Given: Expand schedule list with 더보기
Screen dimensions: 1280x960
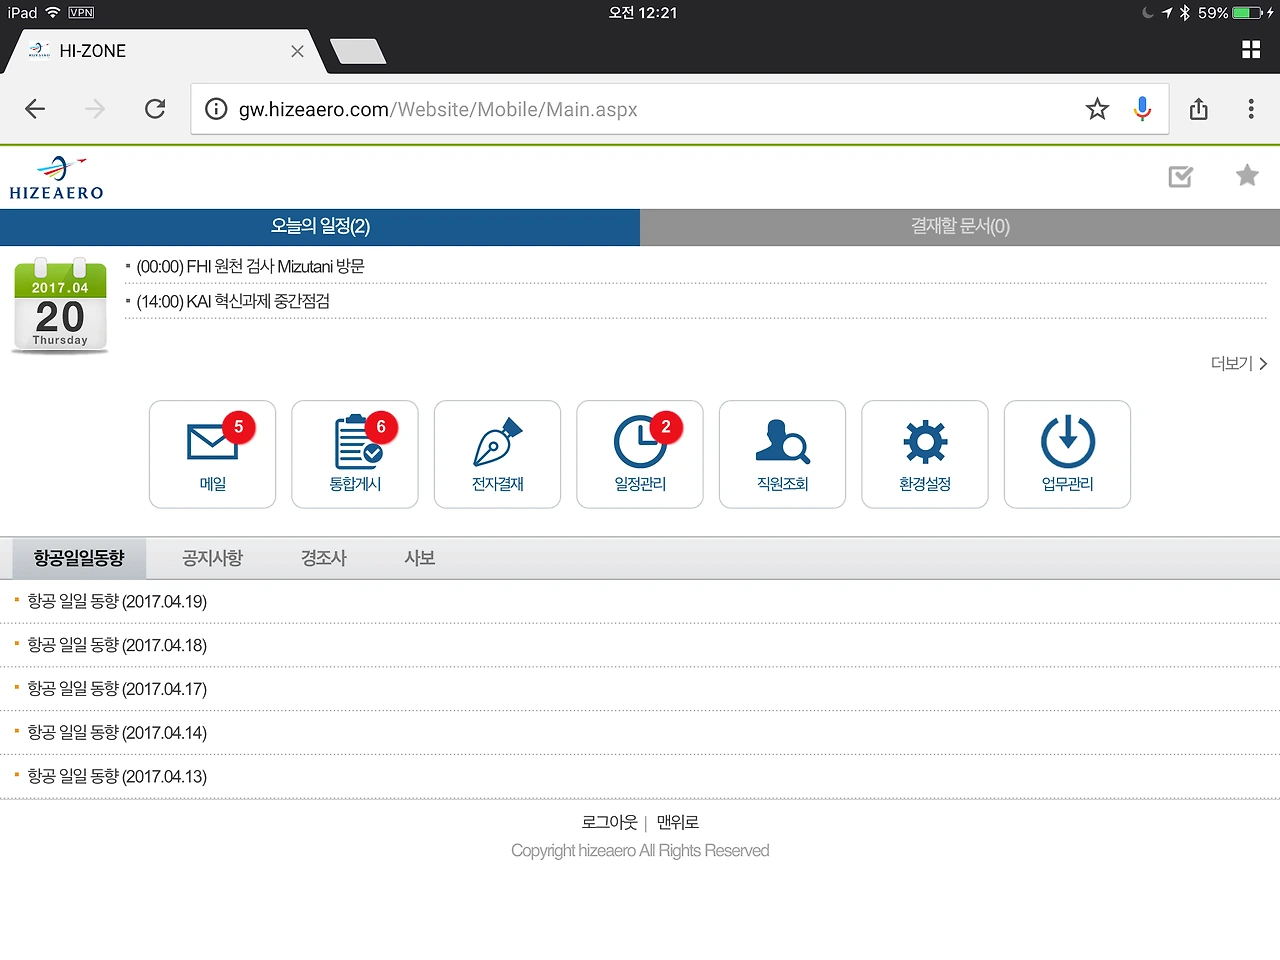Looking at the screenshot, I should (x=1239, y=364).
